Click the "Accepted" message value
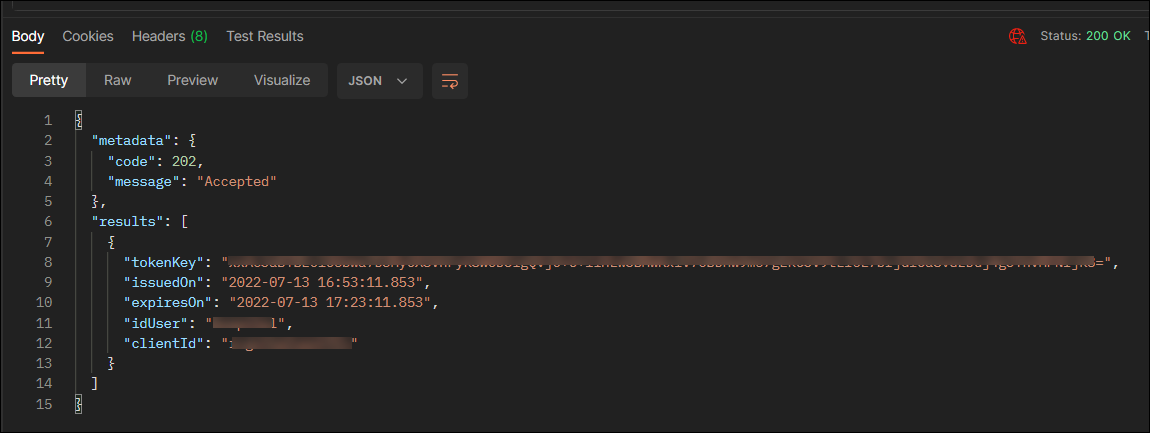The image size is (1150, 433). [236, 181]
